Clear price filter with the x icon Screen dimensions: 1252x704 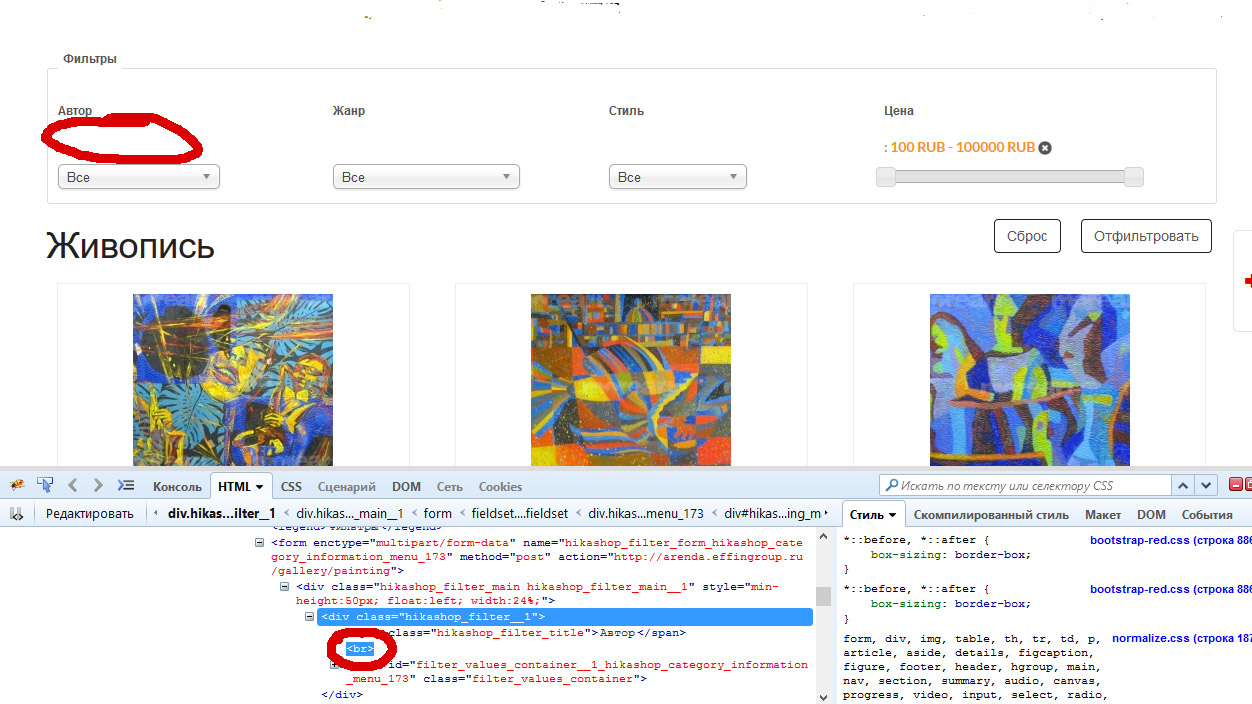tap(1045, 148)
